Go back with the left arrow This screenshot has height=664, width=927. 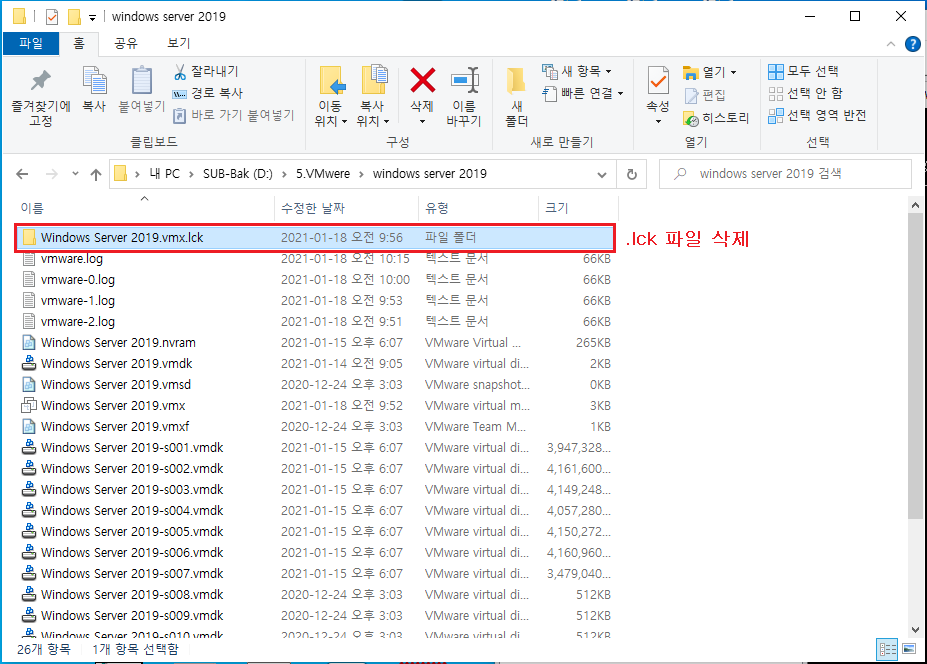[x=22, y=174]
